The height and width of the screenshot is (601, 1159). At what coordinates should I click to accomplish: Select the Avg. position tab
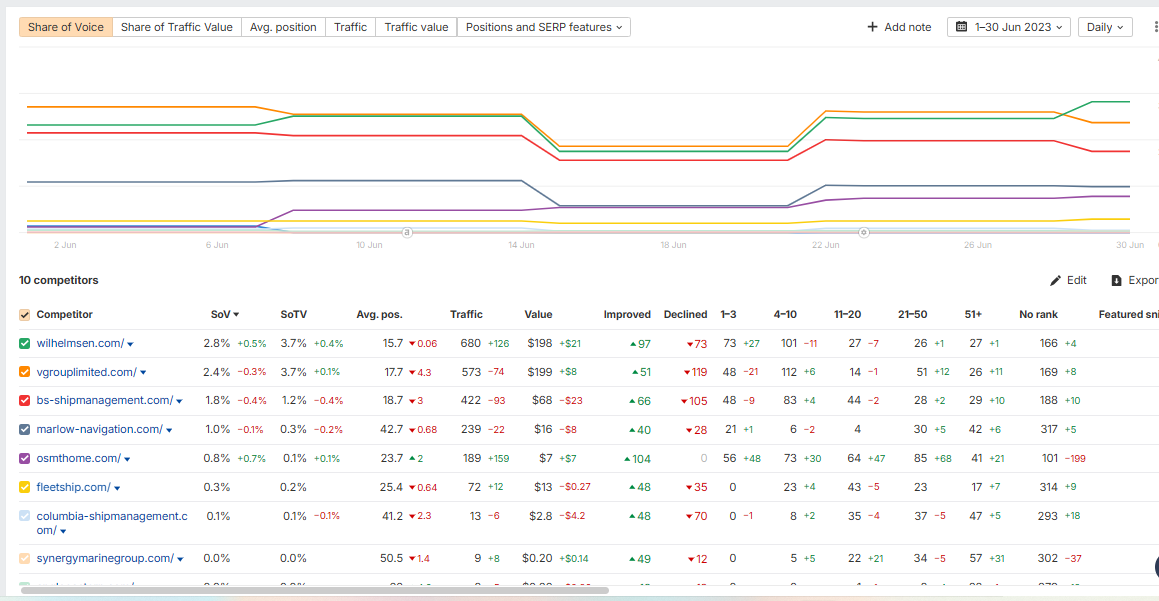[x=283, y=27]
